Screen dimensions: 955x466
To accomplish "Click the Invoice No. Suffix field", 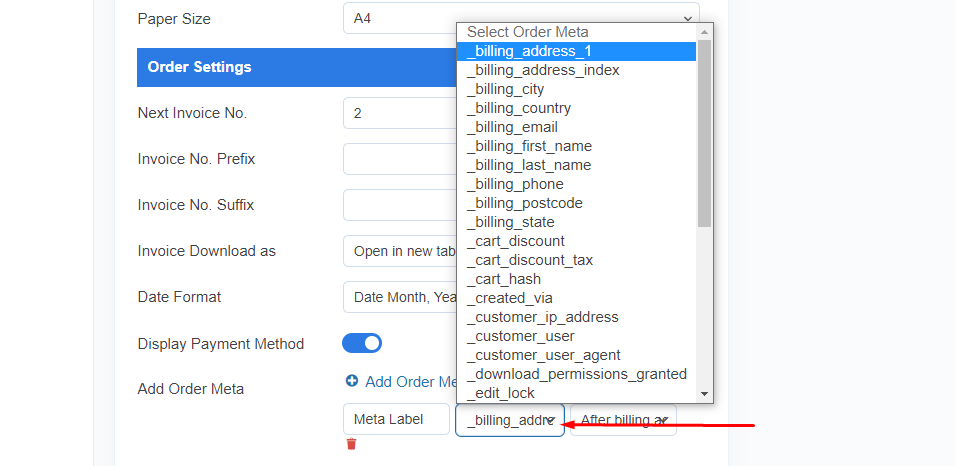I will pyautogui.click(x=400, y=205).
